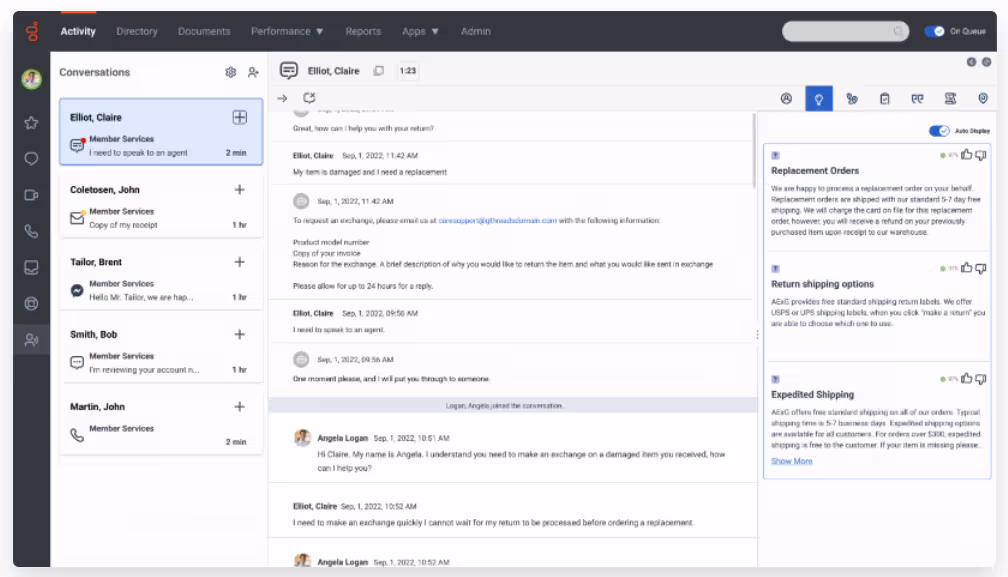The image size is (1008, 577).
Task: Toggle the On Queue switch
Action: click(934, 31)
